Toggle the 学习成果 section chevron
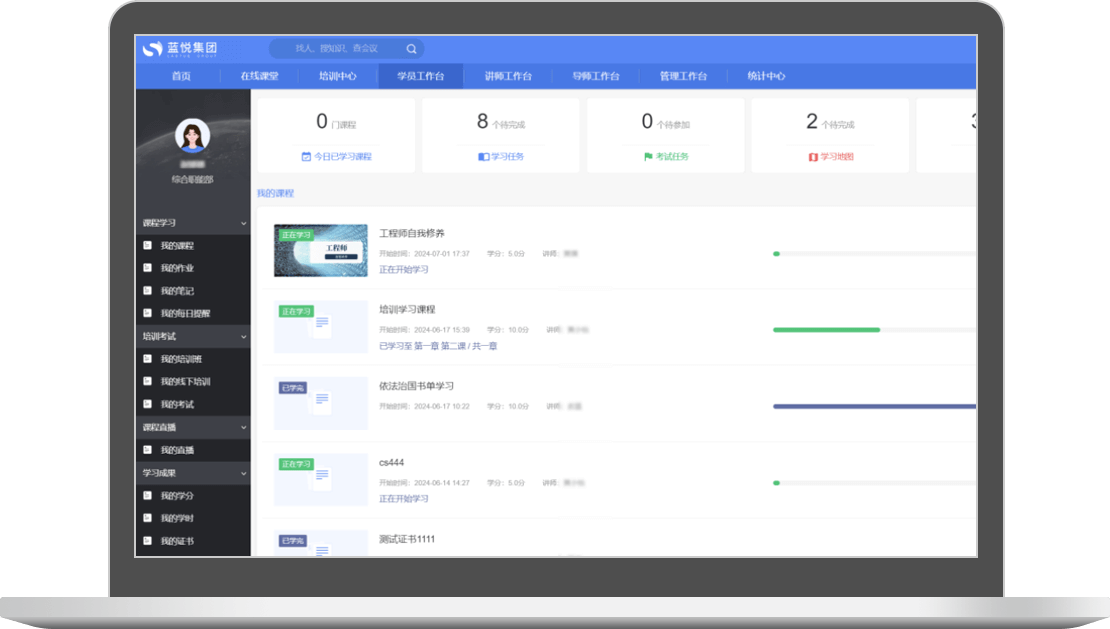This screenshot has height=629, width=1110. [244, 473]
